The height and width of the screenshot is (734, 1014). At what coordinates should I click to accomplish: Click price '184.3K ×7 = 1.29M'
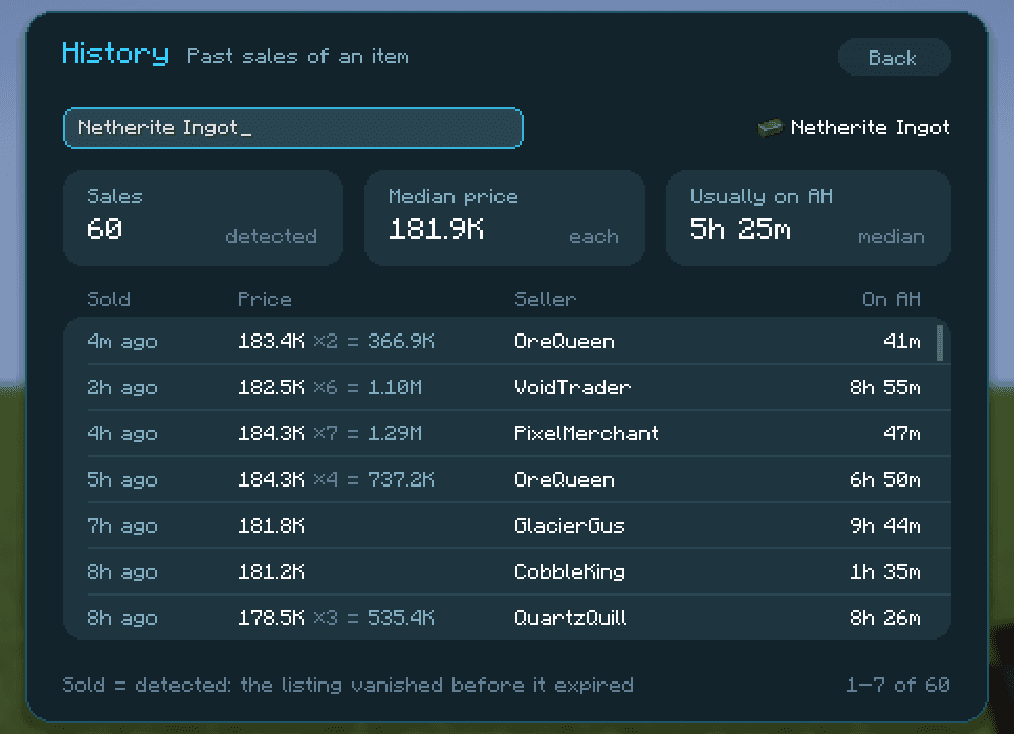point(330,433)
